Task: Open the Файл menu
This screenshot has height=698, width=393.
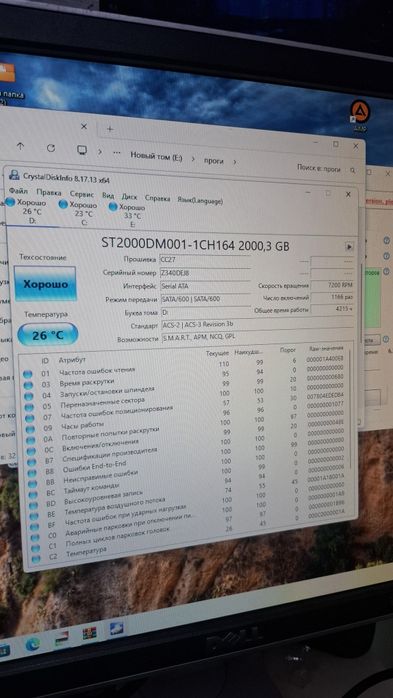Action: [x=18, y=191]
